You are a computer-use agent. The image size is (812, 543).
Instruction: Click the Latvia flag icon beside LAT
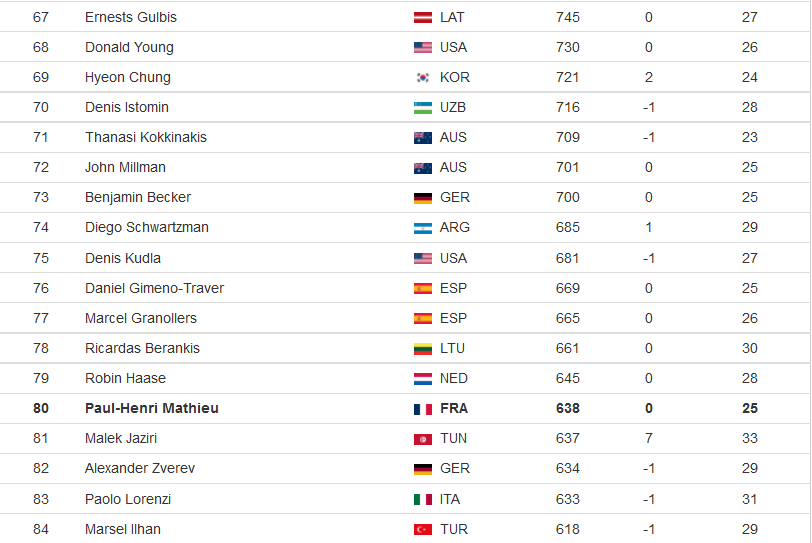pyautogui.click(x=423, y=18)
